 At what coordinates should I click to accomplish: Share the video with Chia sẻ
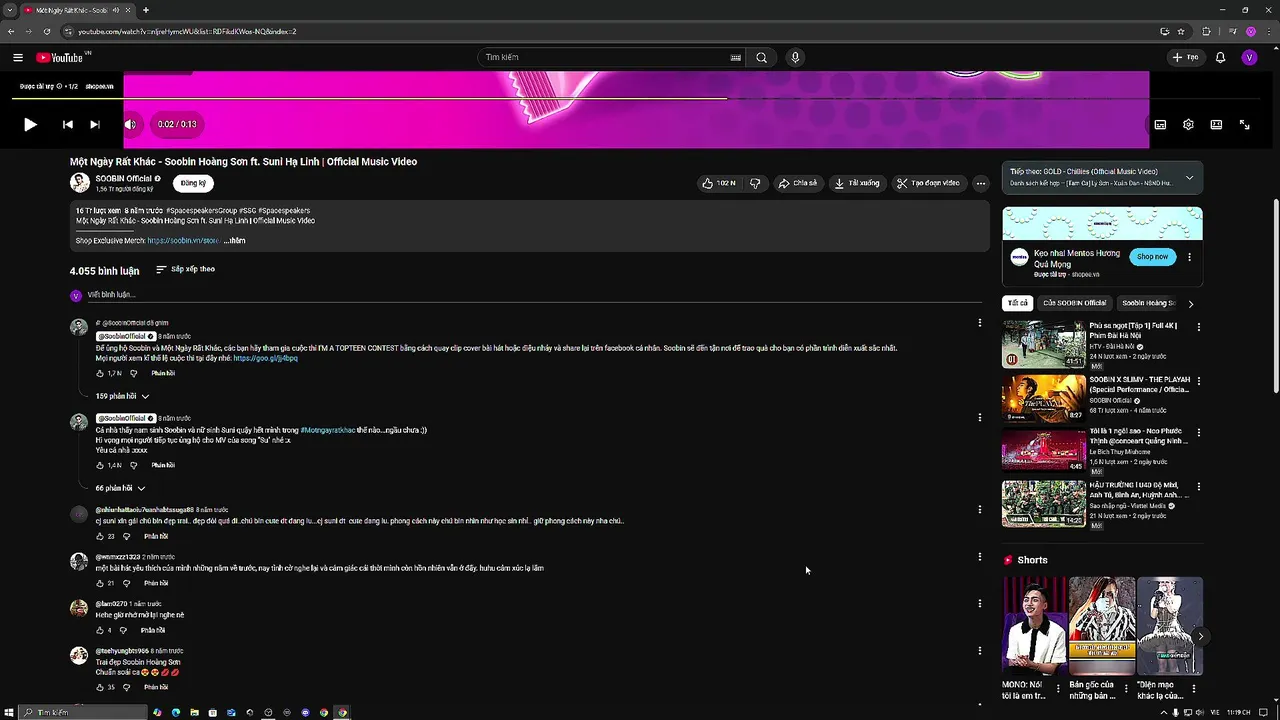tap(798, 183)
